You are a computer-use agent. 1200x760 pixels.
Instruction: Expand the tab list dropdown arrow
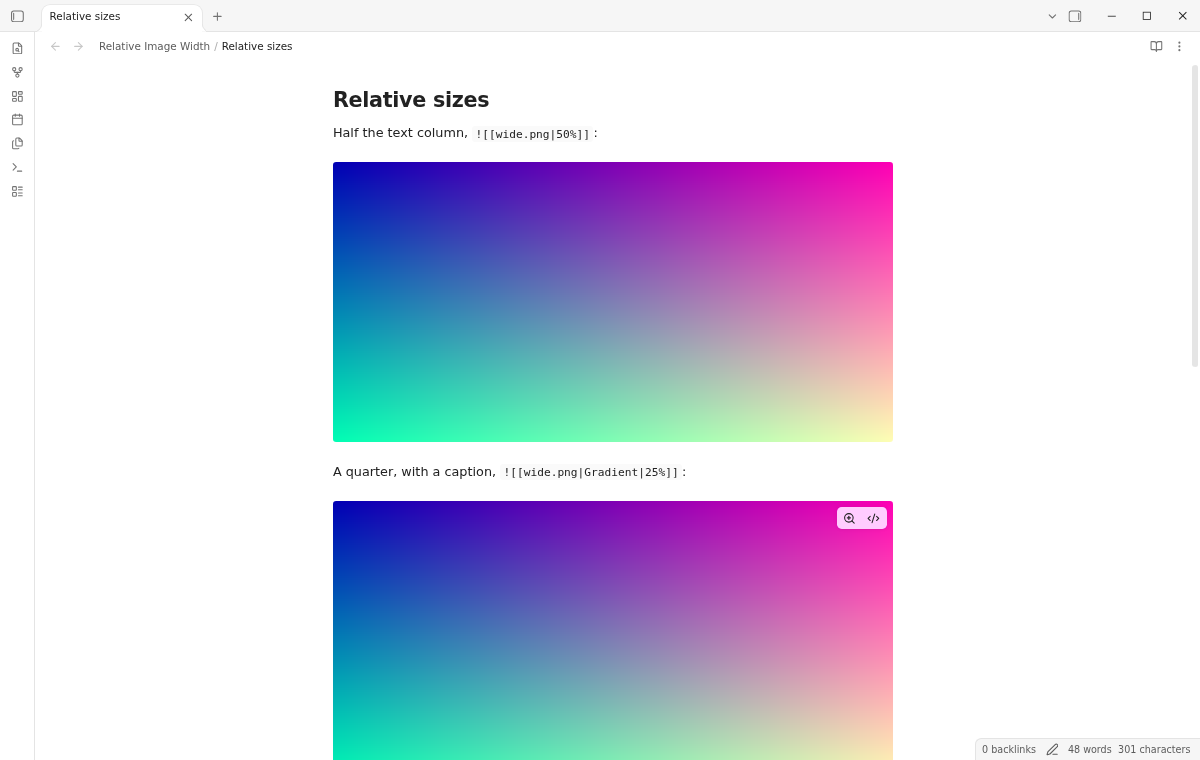pyautogui.click(x=1052, y=16)
